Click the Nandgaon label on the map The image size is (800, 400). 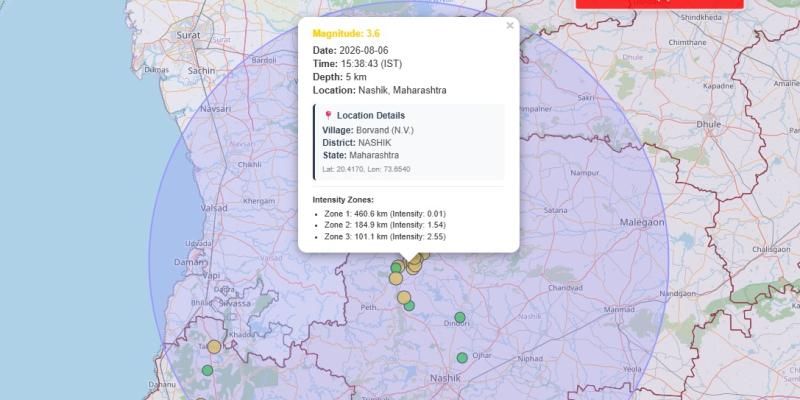pos(678,294)
